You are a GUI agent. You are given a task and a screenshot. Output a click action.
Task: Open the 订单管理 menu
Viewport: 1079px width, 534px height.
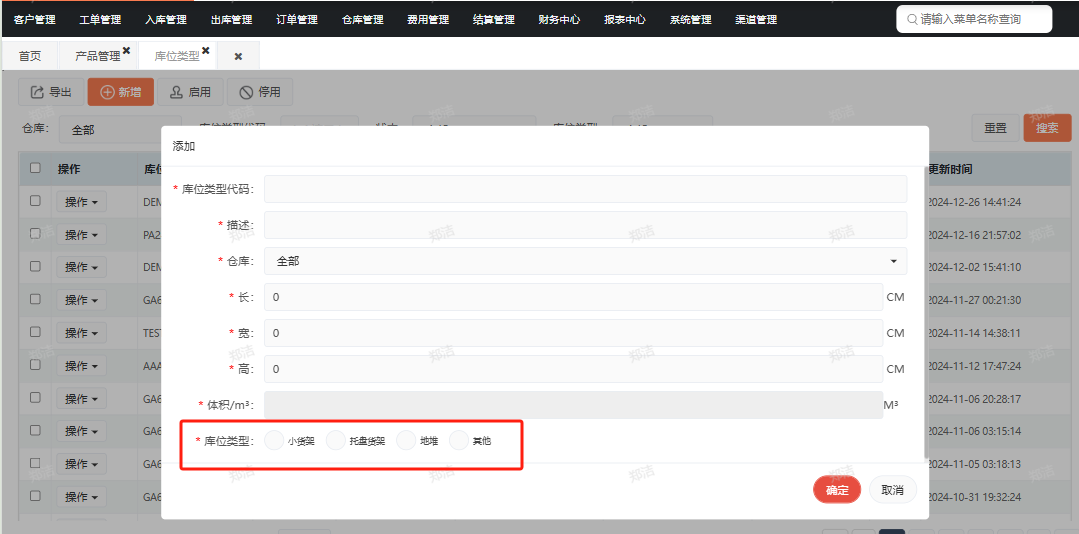pyautogui.click(x=297, y=20)
